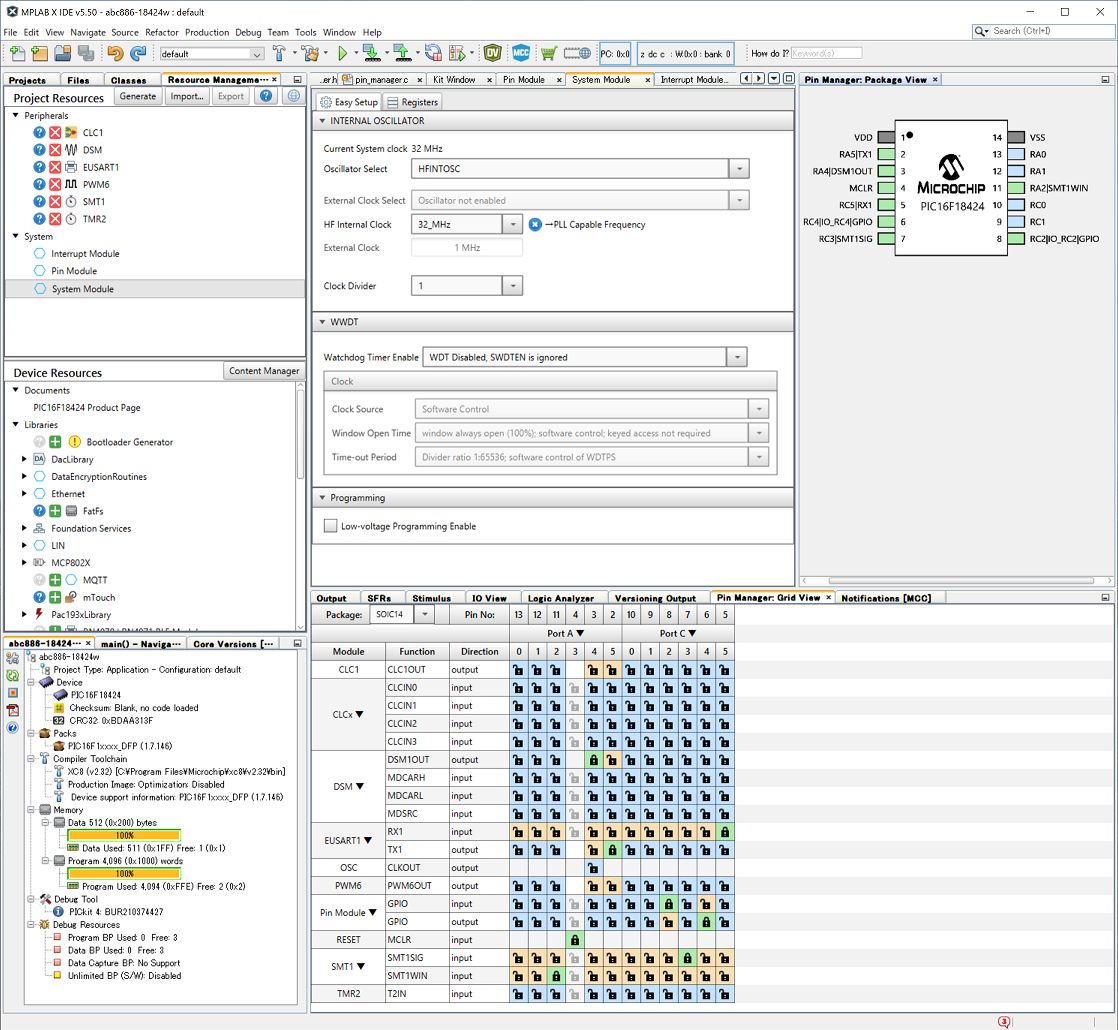Image resolution: width=1118 pixels, height=1030 pixels.
Task: Open the Oscillator Select dropdown
Action: (739, 169)
